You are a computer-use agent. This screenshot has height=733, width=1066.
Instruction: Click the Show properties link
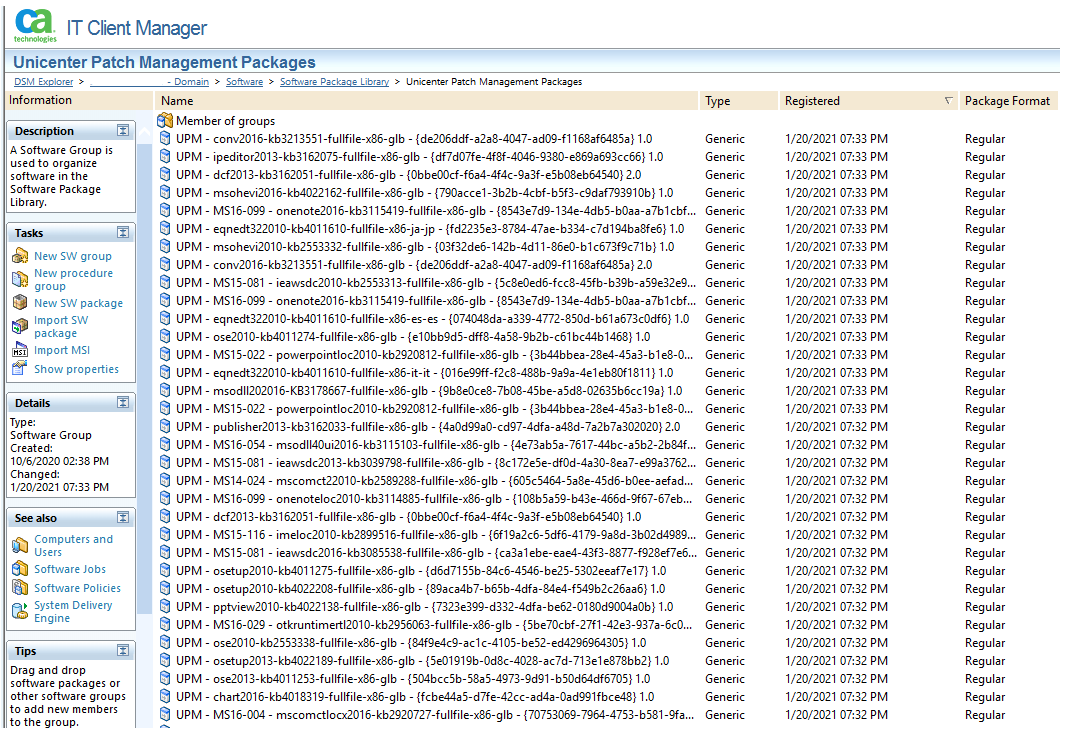point(76,369)
